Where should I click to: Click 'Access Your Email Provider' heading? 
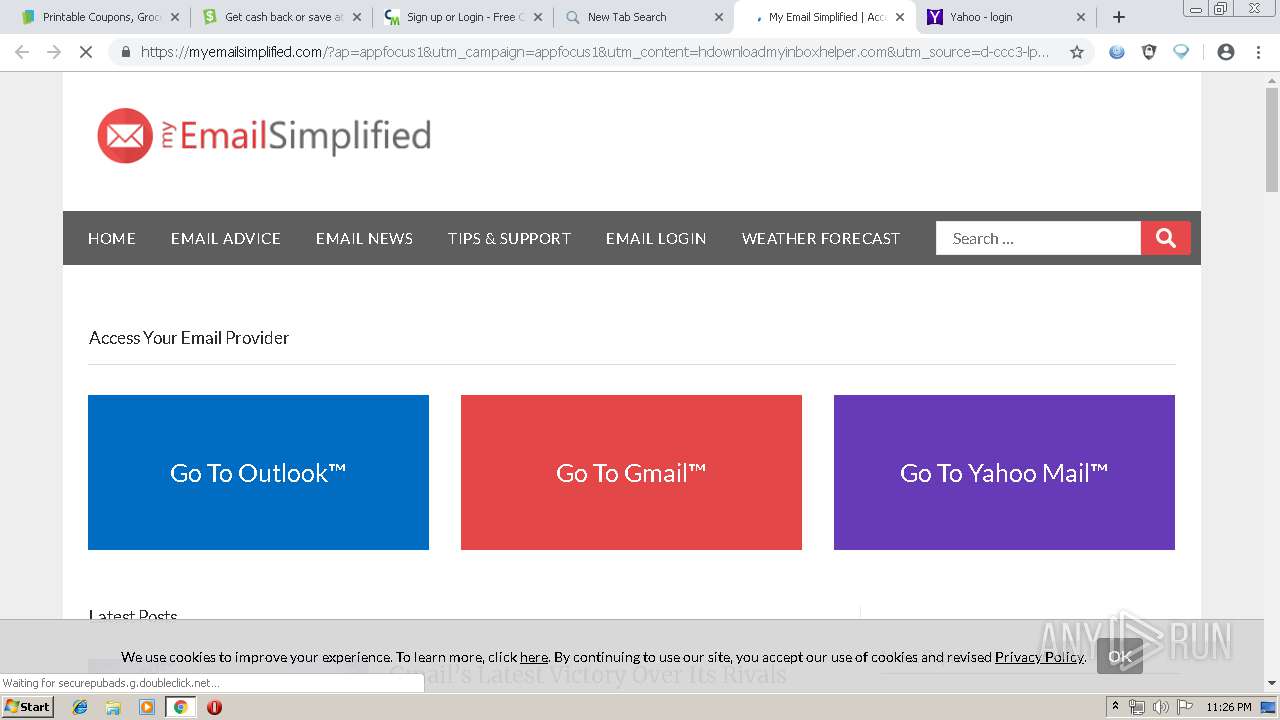point(189,337)
